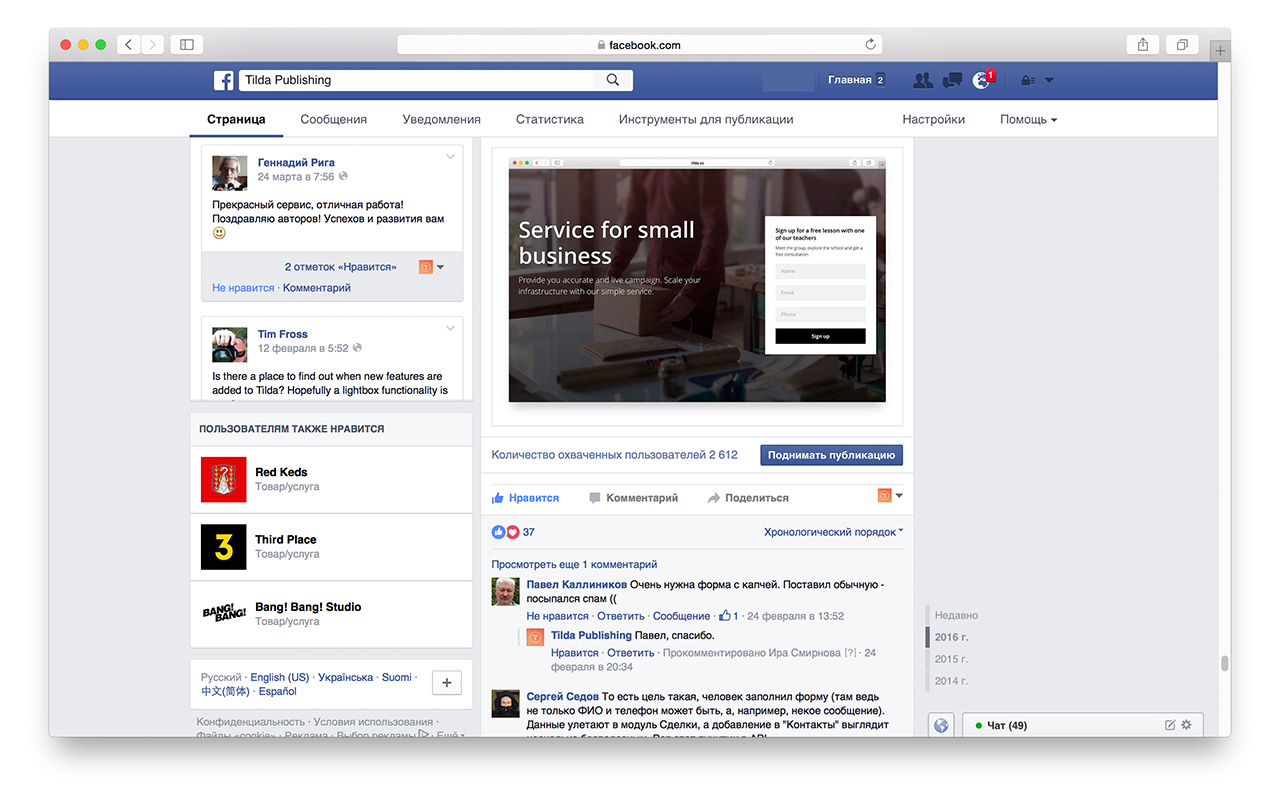Image resolution: width=1280 pixels, height=807 pixels.
Task: Open chat settings gear icon
Action: (x=1186, y=725)
